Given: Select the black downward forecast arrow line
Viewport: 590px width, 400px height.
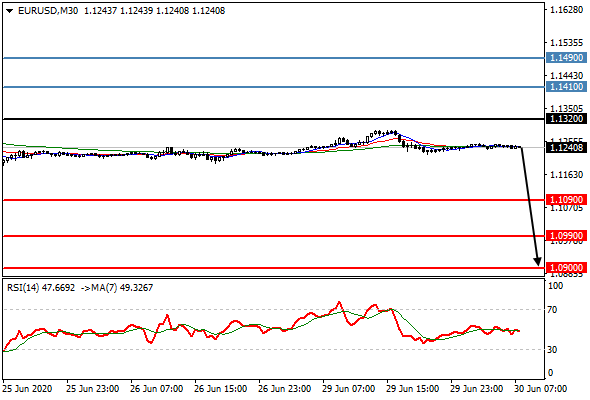Looking at the screenshot, I should pyautogui.click(x=529, y=204).
